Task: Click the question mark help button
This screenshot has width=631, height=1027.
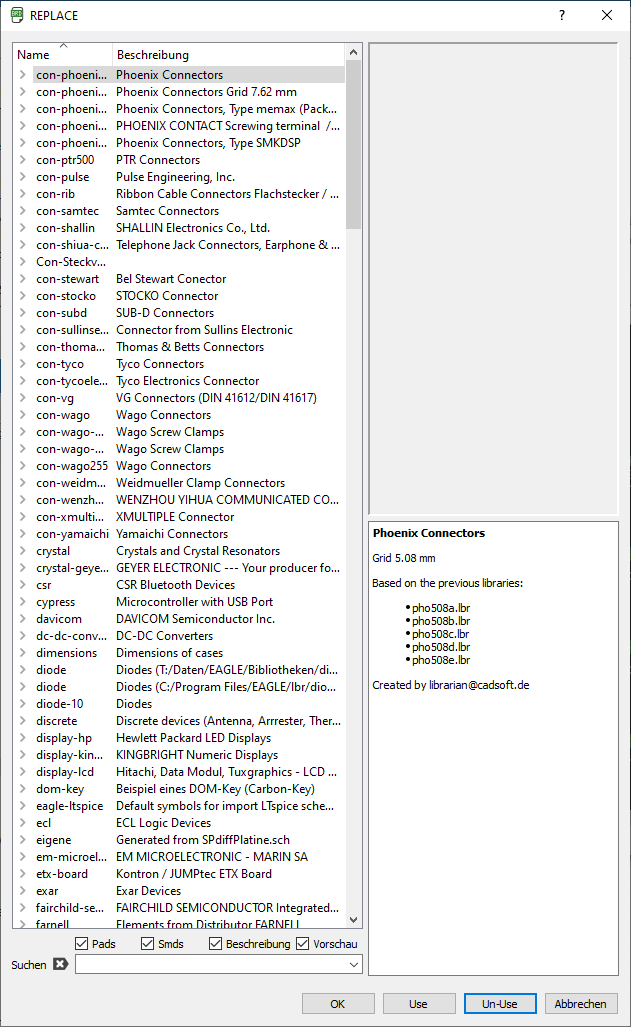Action: coord(562,15)
